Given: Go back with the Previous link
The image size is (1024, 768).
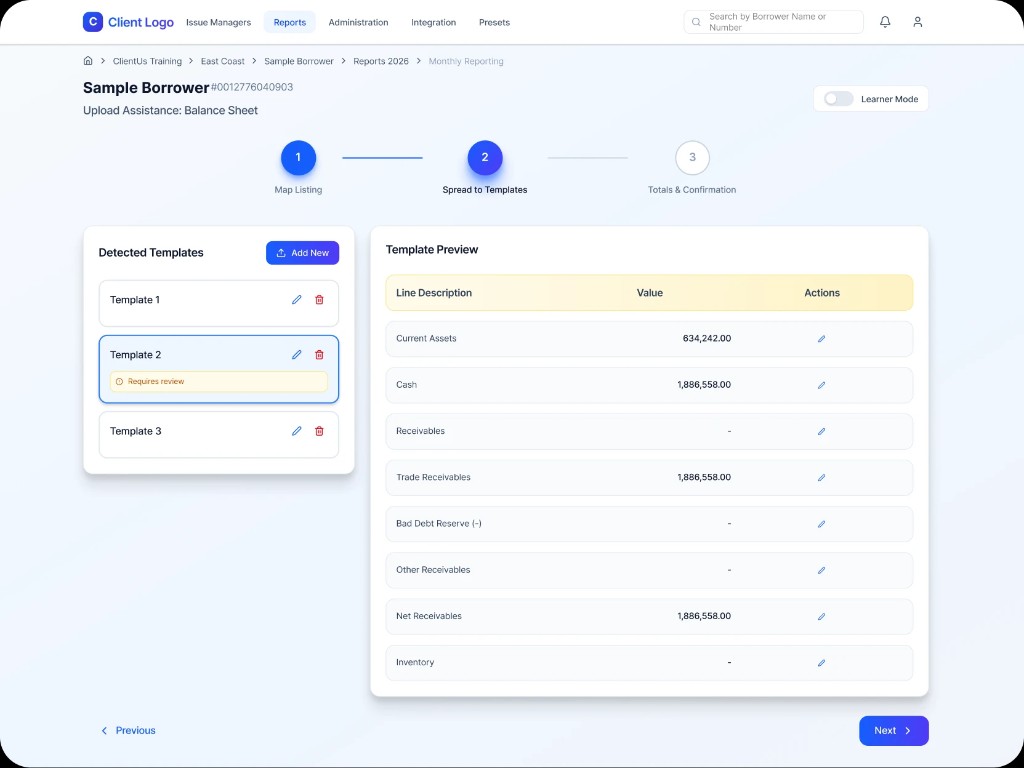Looking at the screenshot, I should [x=128, y=731].
